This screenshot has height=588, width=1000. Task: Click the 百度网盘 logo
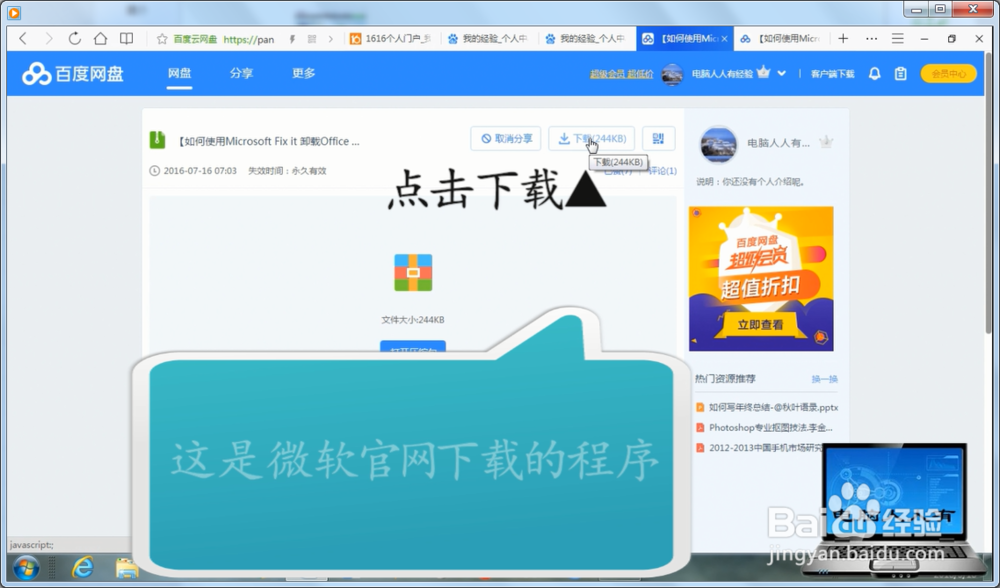73,73
